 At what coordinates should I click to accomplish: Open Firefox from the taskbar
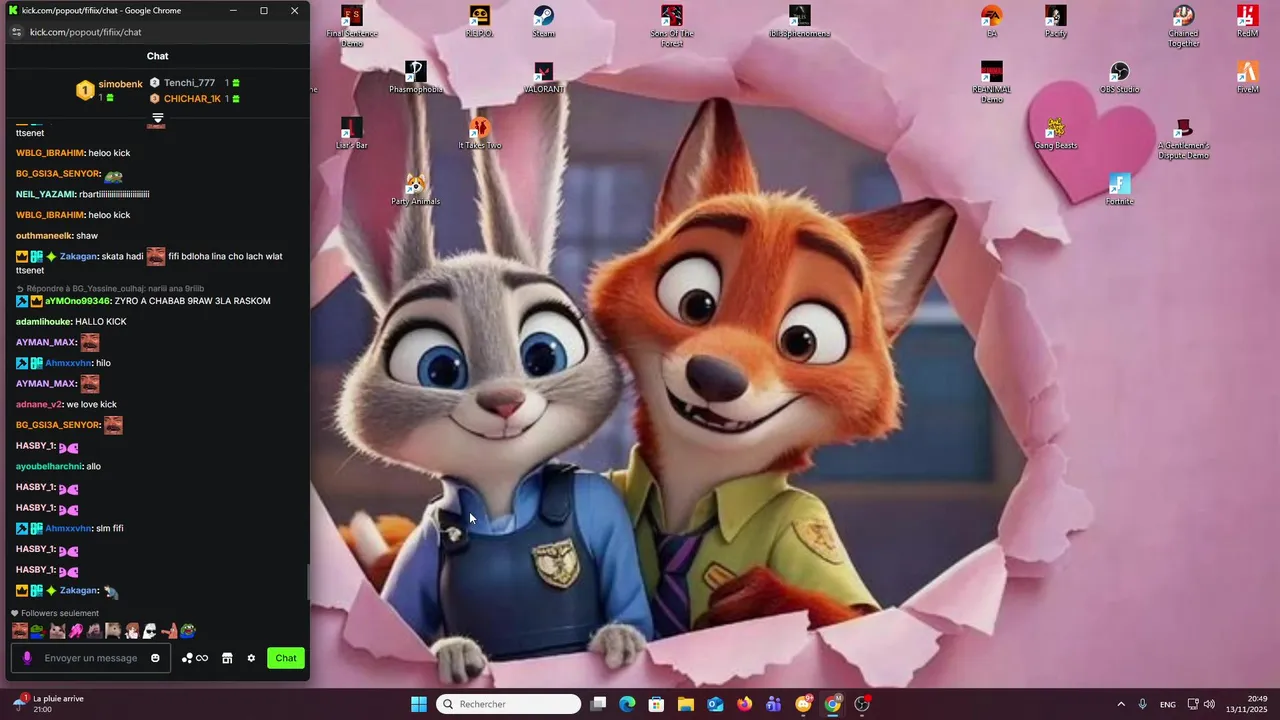click(744, 704)
